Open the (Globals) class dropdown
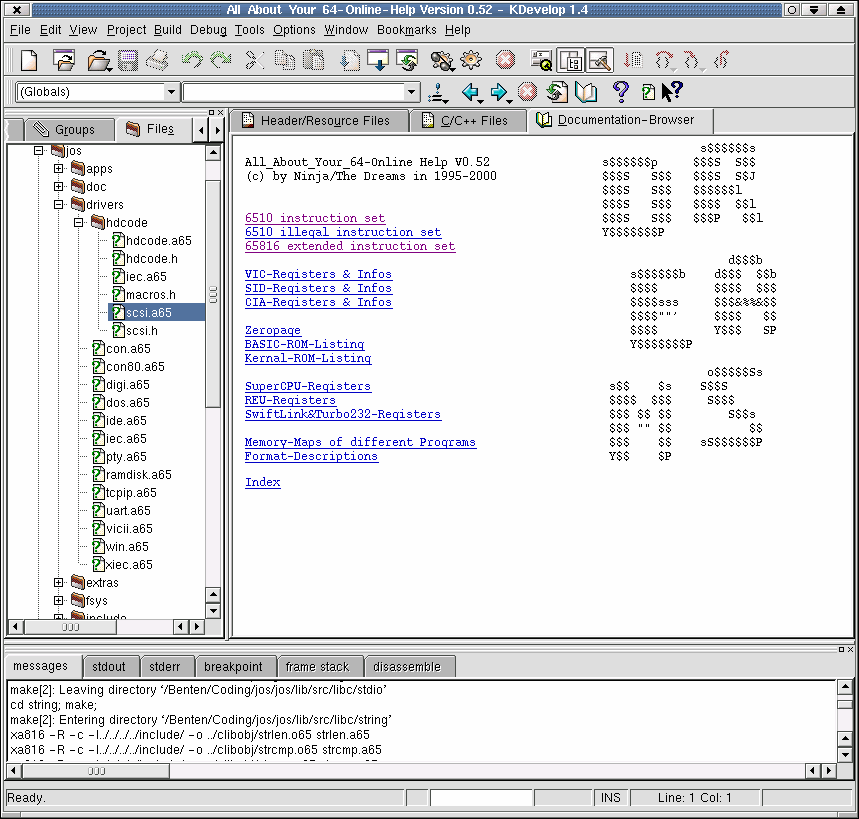 171,92
